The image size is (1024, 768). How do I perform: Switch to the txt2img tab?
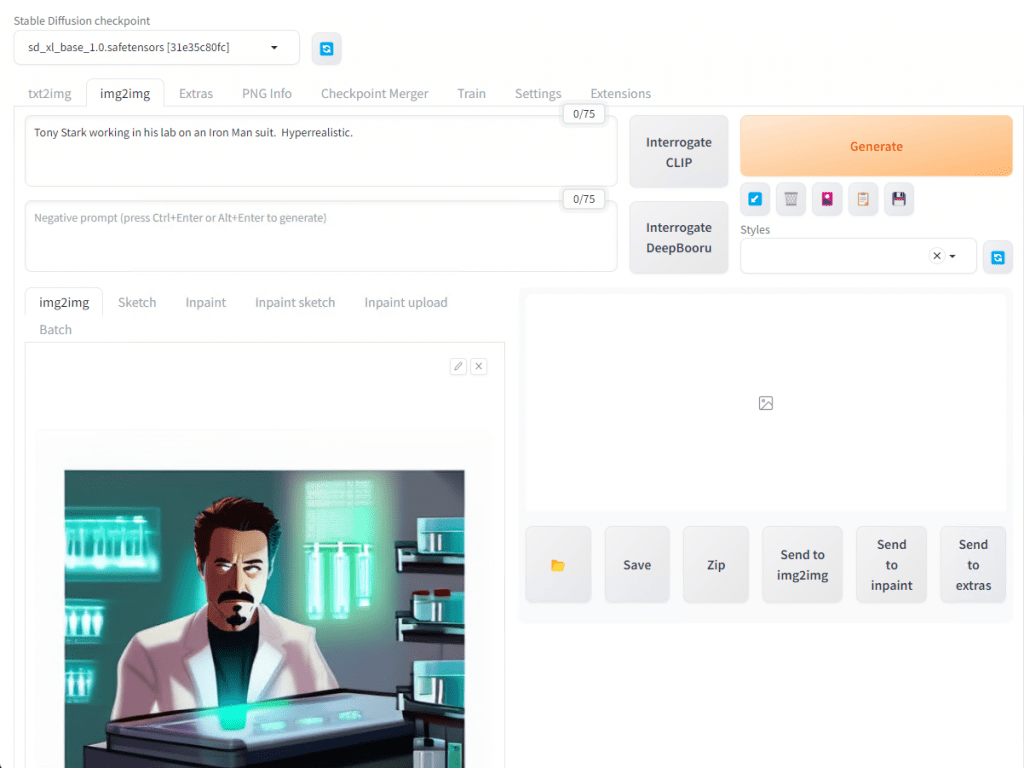[x=50, y=93]
